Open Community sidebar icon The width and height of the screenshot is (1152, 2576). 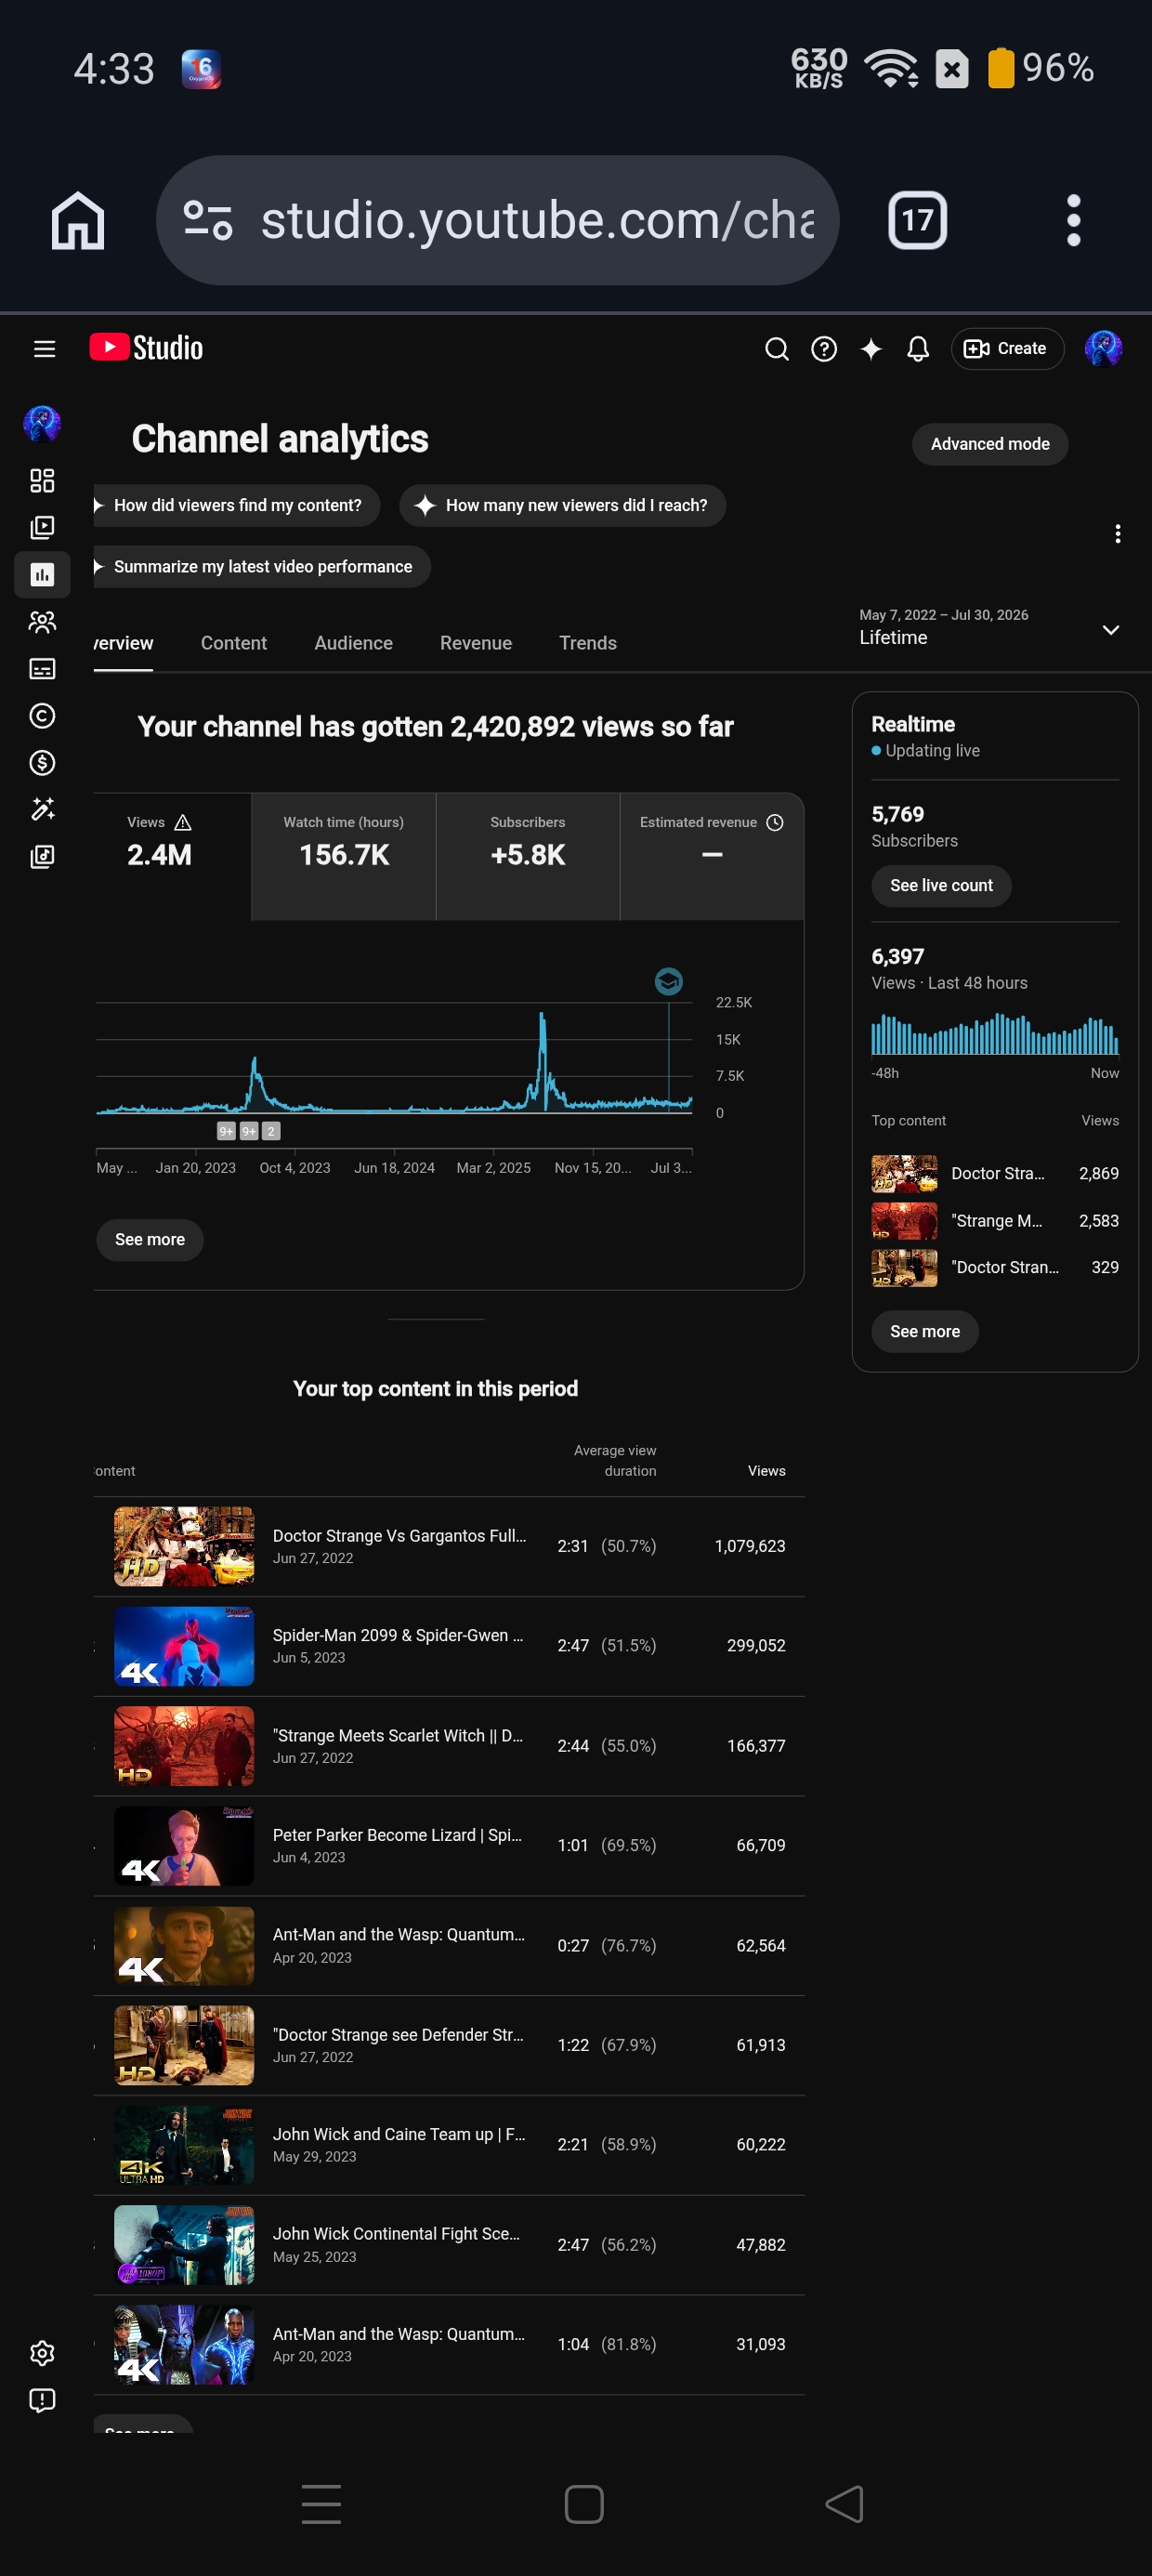click(42, 622)
